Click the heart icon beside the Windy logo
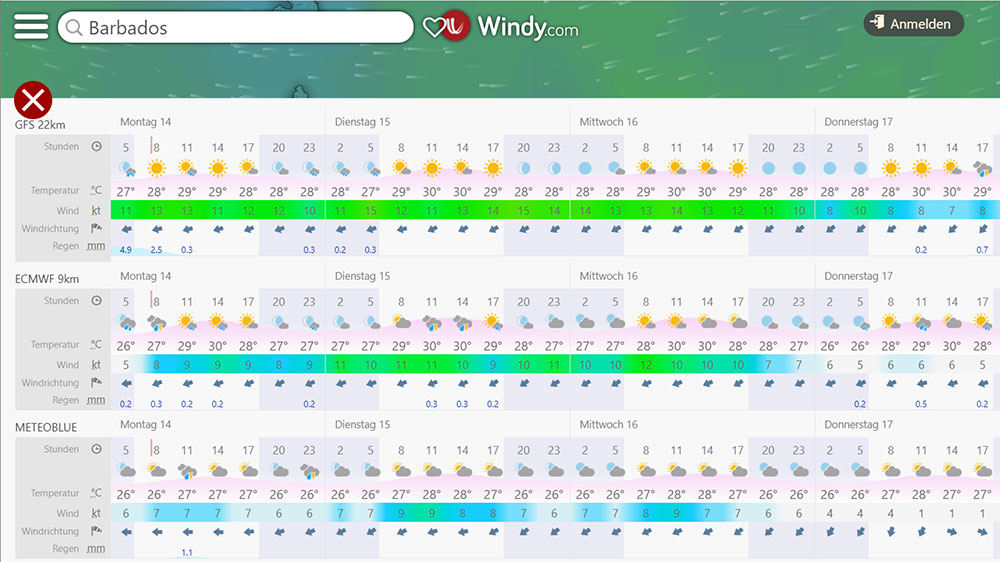The height and width of the screenshot is (562, 1000). (434, 27)
